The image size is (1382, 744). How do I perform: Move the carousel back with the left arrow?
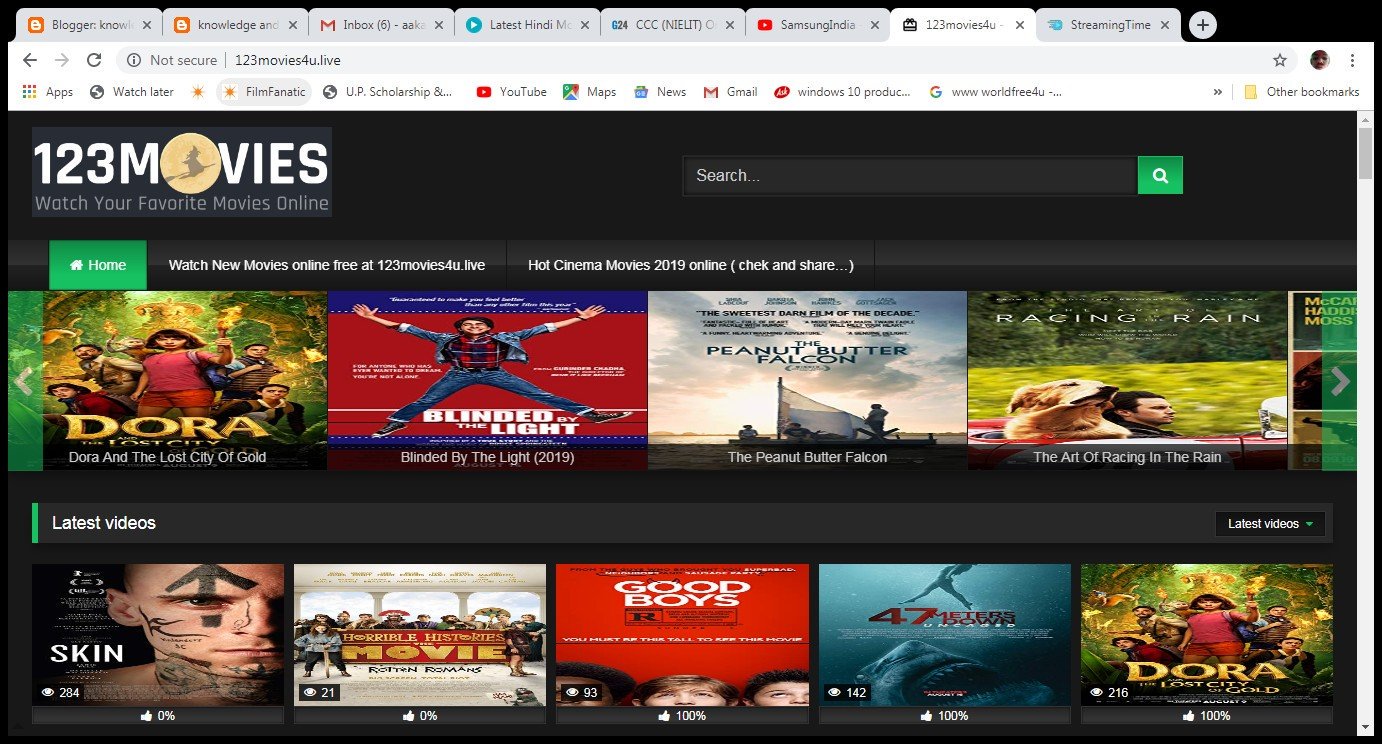point(25,381)
